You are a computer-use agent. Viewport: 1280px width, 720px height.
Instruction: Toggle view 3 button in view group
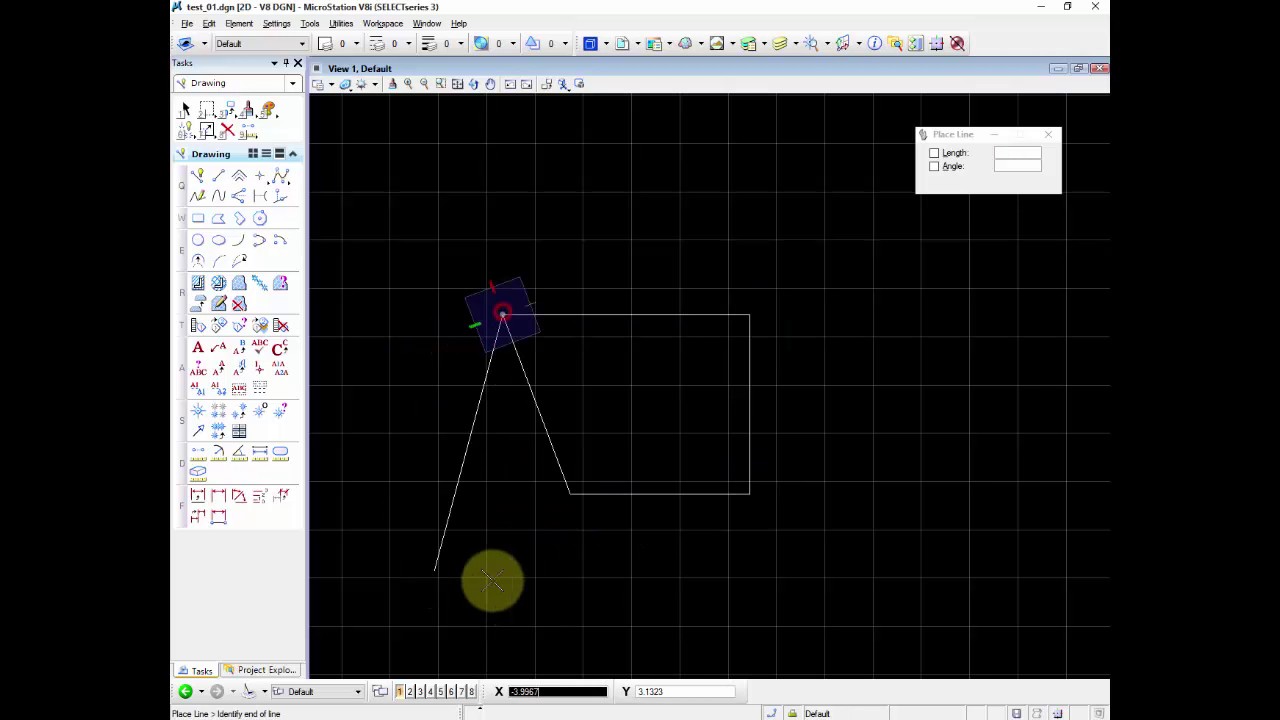point(420,692)
